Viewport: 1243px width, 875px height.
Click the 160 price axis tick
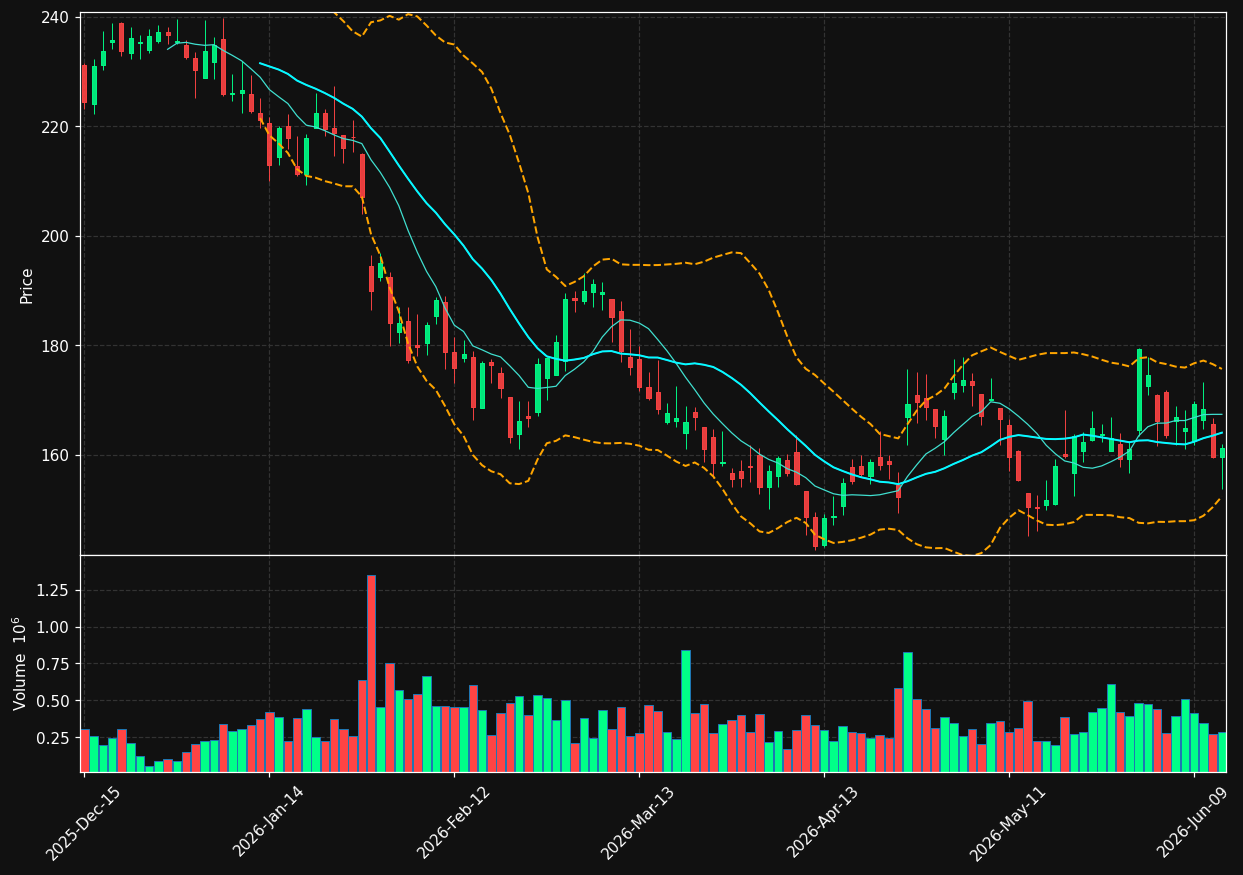(55, 455)
